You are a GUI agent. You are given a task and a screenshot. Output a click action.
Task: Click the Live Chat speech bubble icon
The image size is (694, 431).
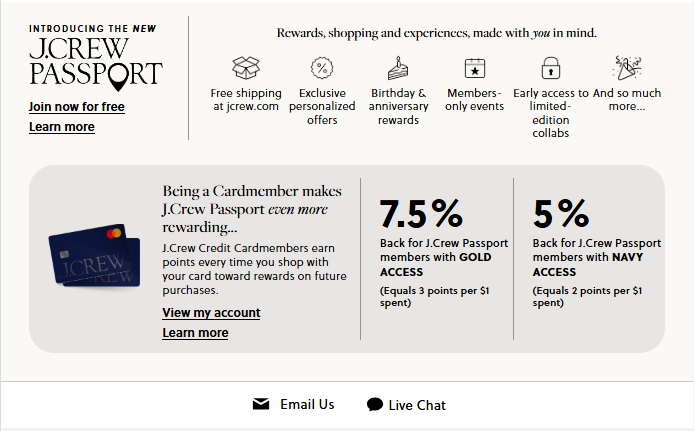click(x=375, y=405)
